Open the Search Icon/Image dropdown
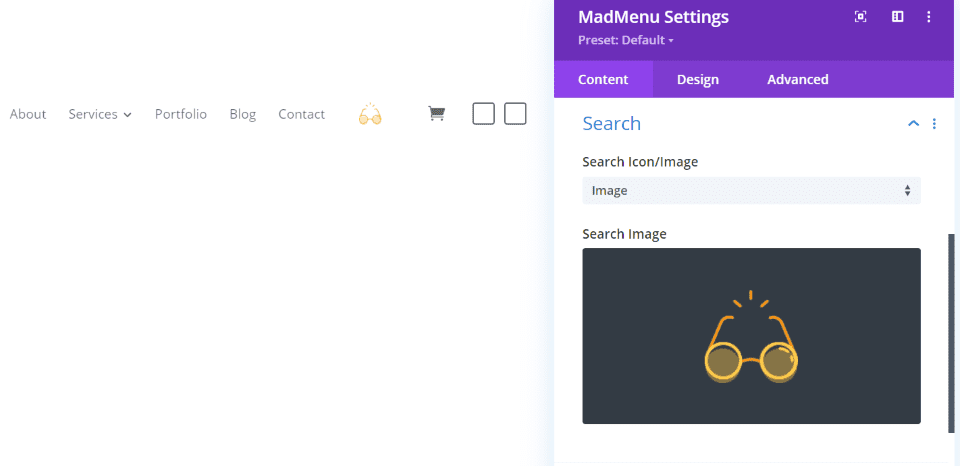 click(751, 190)
